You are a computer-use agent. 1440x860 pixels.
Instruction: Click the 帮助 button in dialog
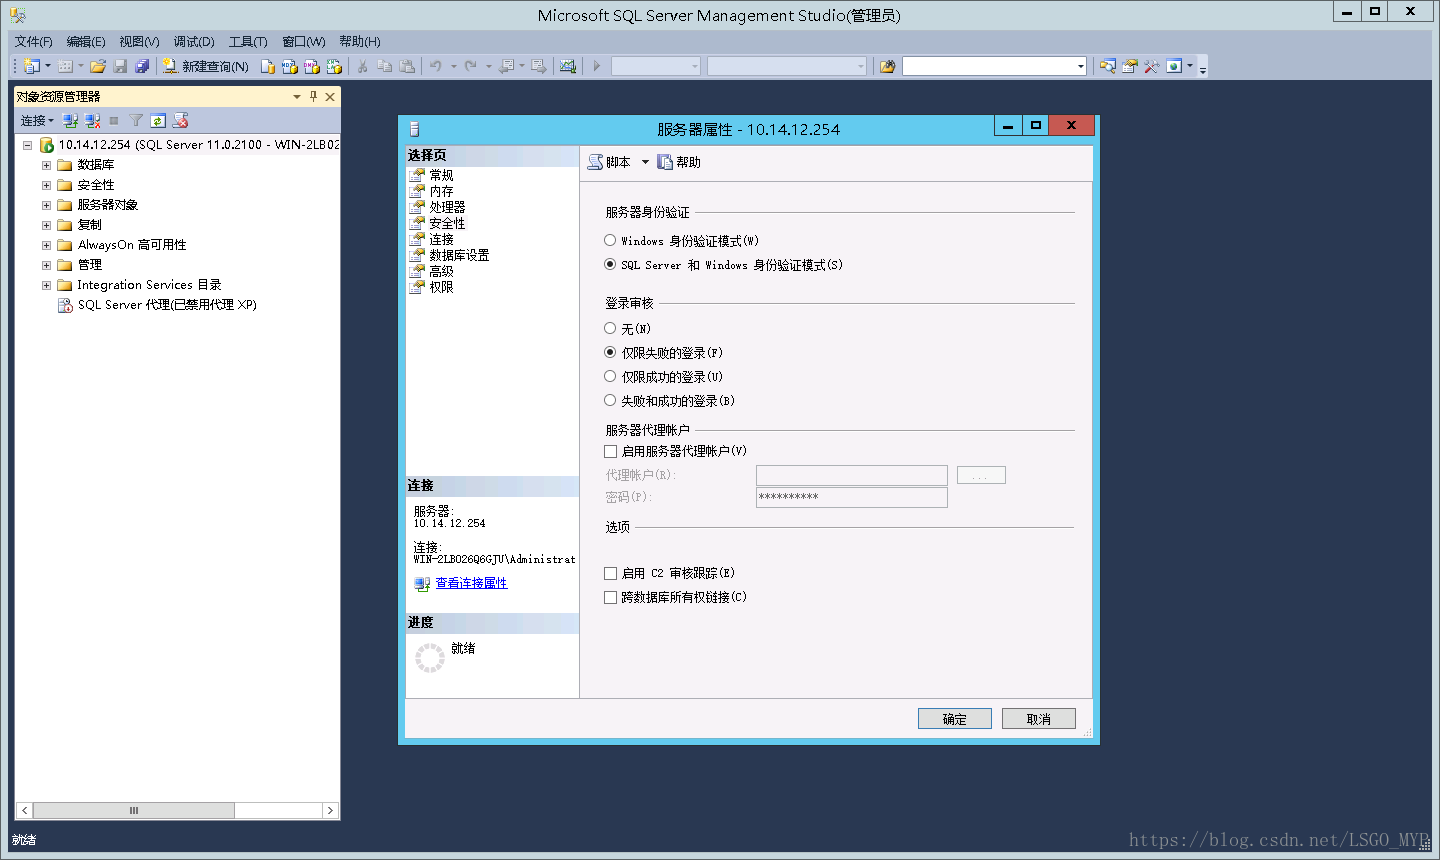pos(679,162)
